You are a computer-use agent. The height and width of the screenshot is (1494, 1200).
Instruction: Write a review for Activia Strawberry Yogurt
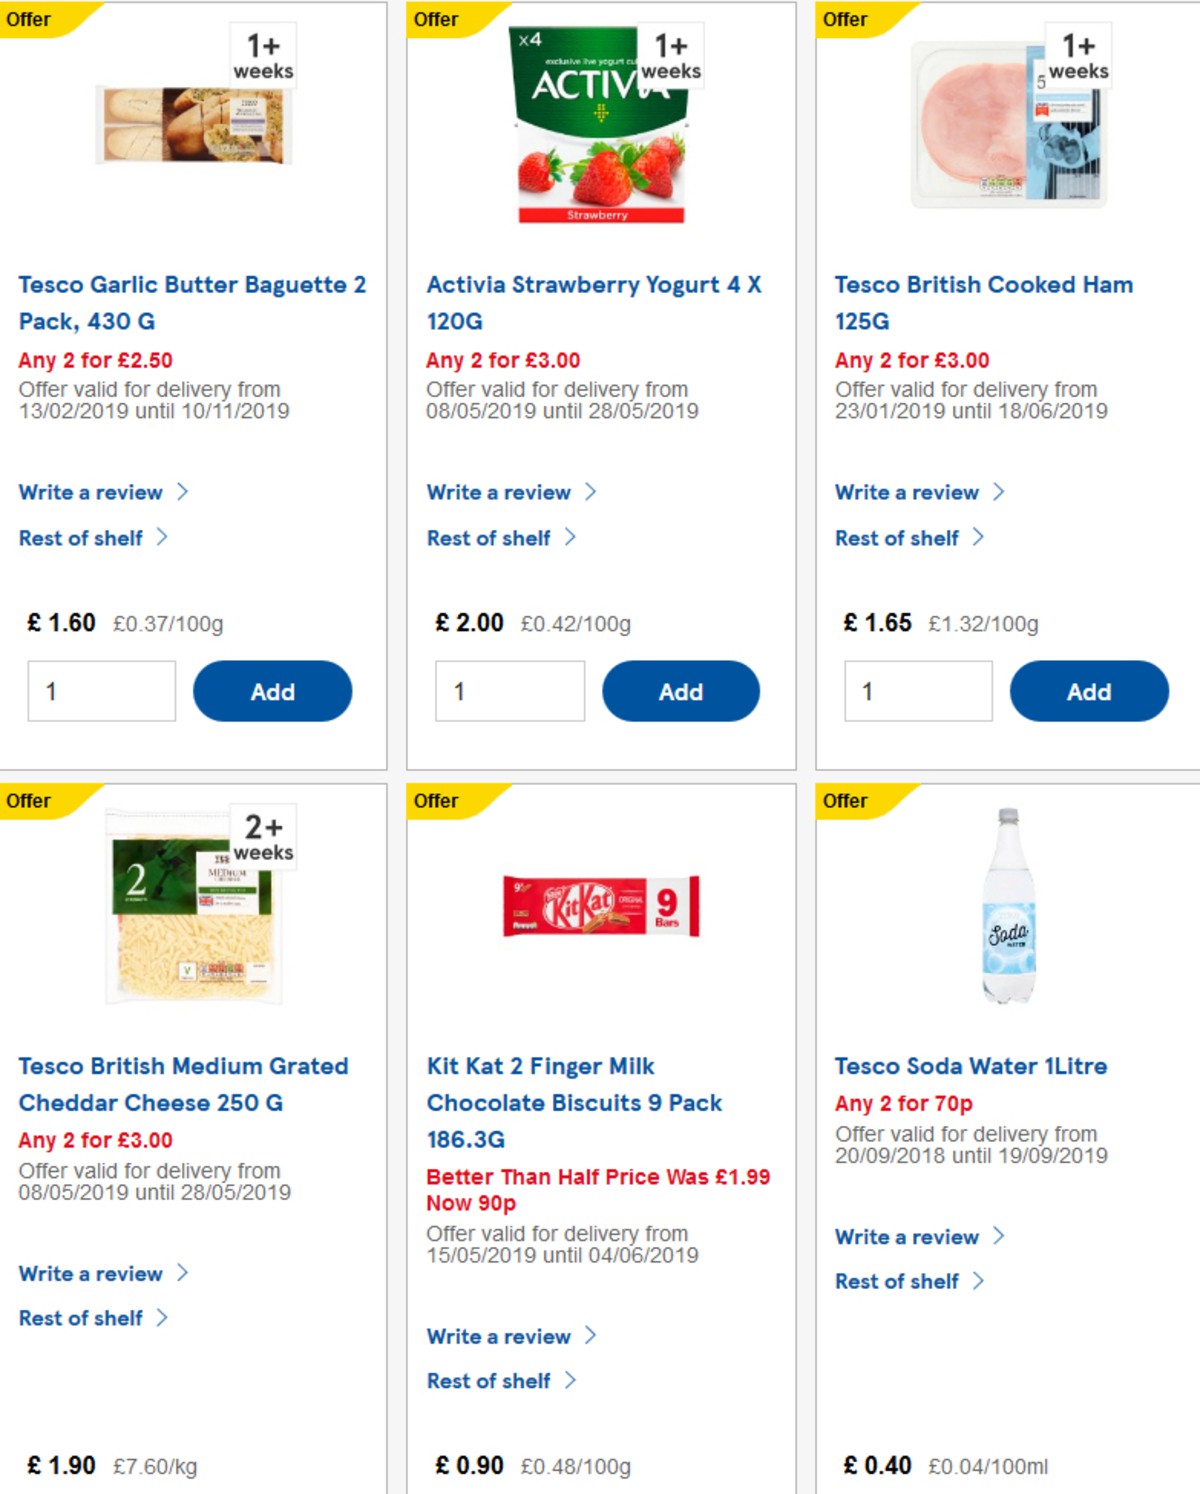(x=497, y=492)
